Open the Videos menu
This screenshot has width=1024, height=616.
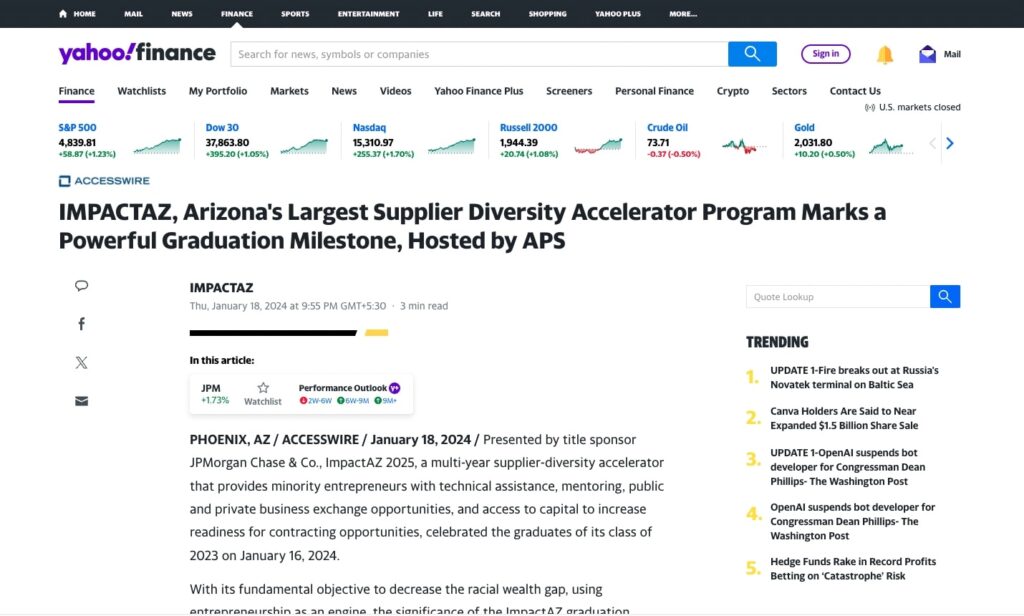396,91
